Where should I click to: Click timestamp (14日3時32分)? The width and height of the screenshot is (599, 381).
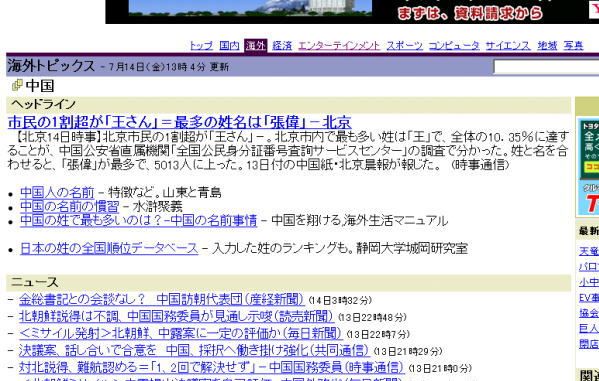pos(340,300)
